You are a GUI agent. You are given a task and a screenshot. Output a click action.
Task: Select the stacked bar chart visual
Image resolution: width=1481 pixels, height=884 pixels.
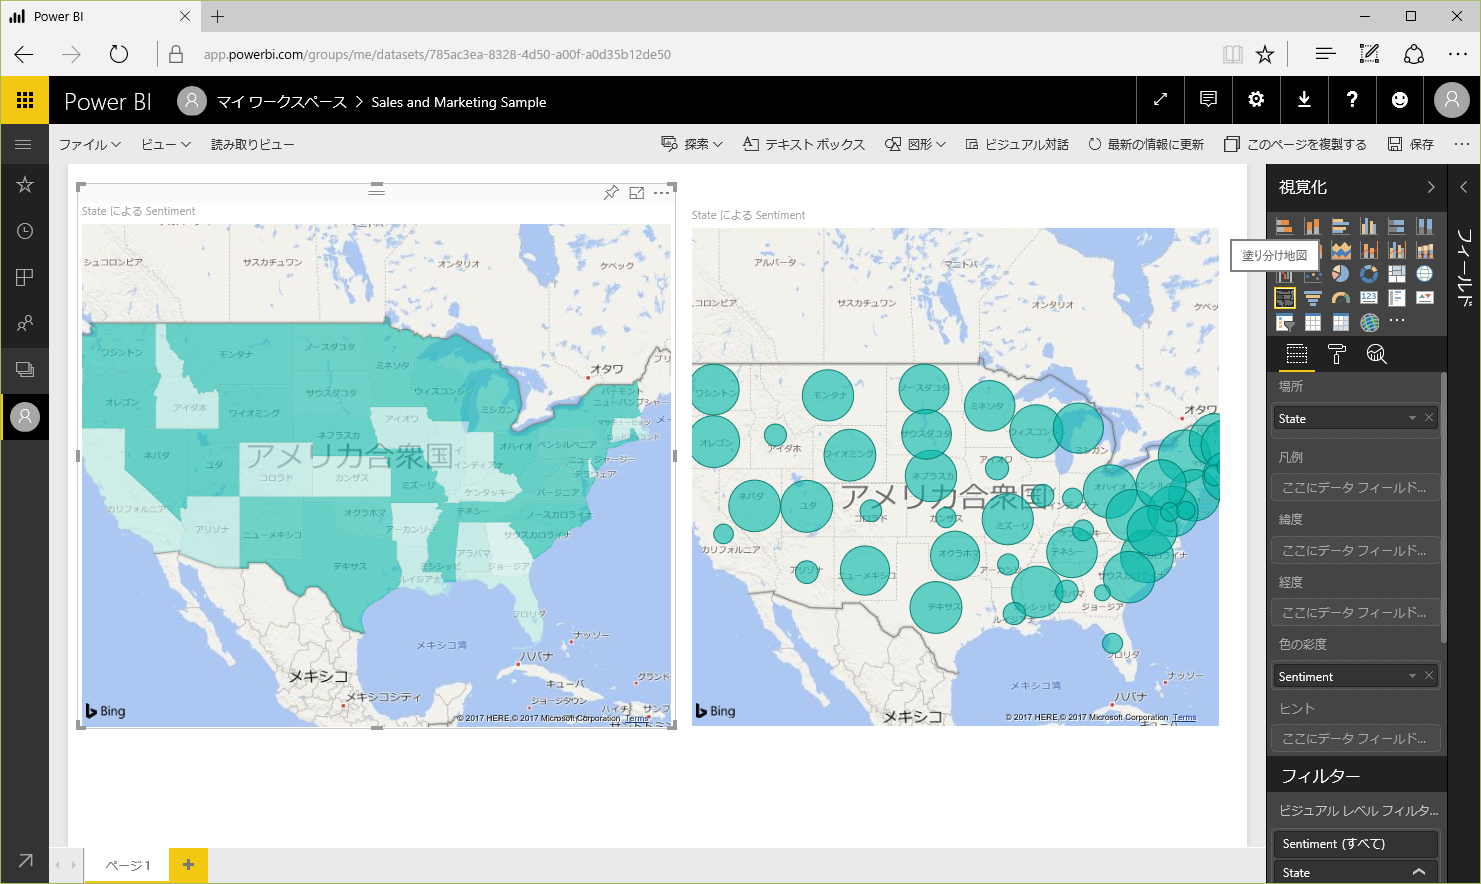click(1285, 226)
